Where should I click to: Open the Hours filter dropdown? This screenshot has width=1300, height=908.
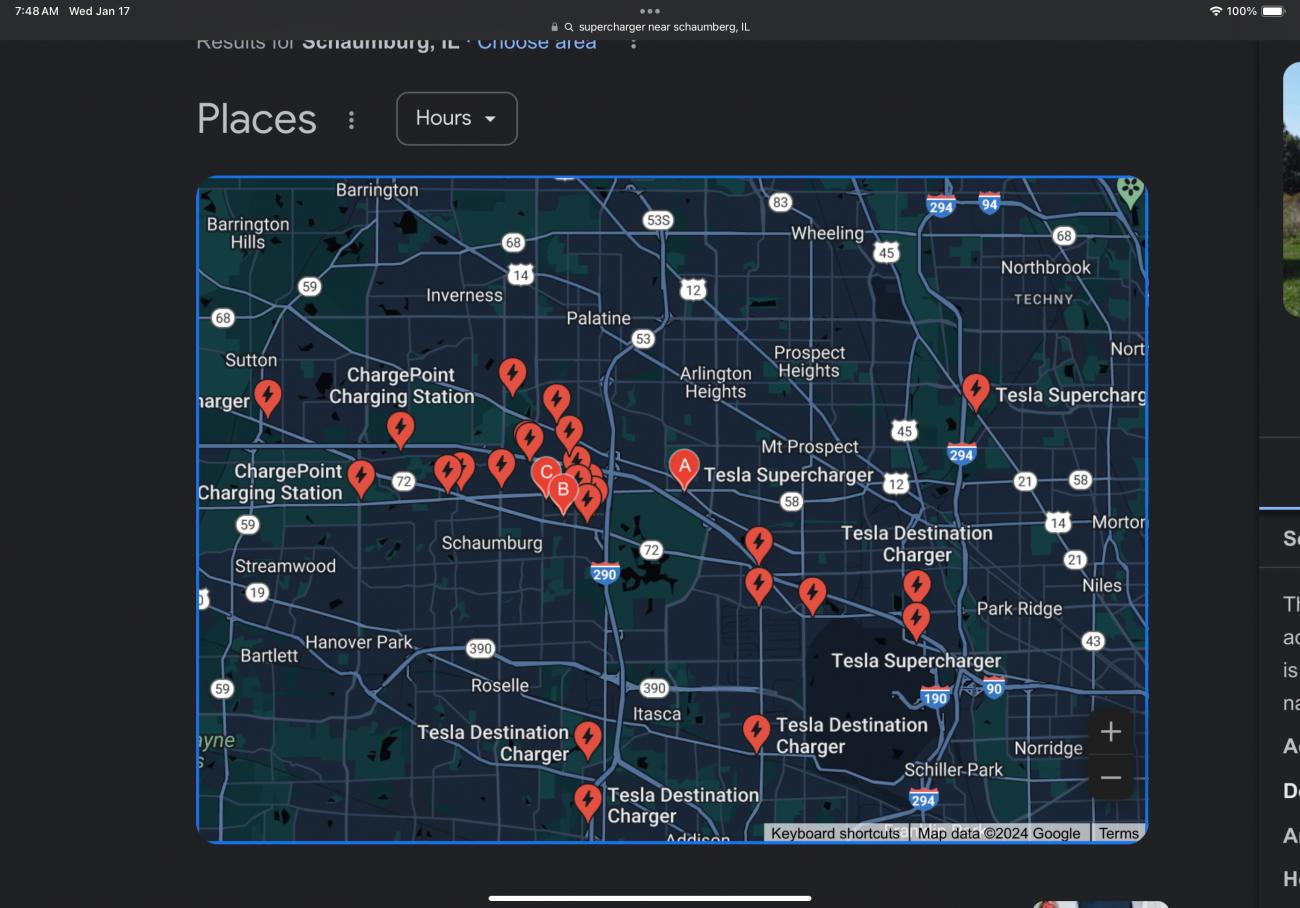pos(457,118)
